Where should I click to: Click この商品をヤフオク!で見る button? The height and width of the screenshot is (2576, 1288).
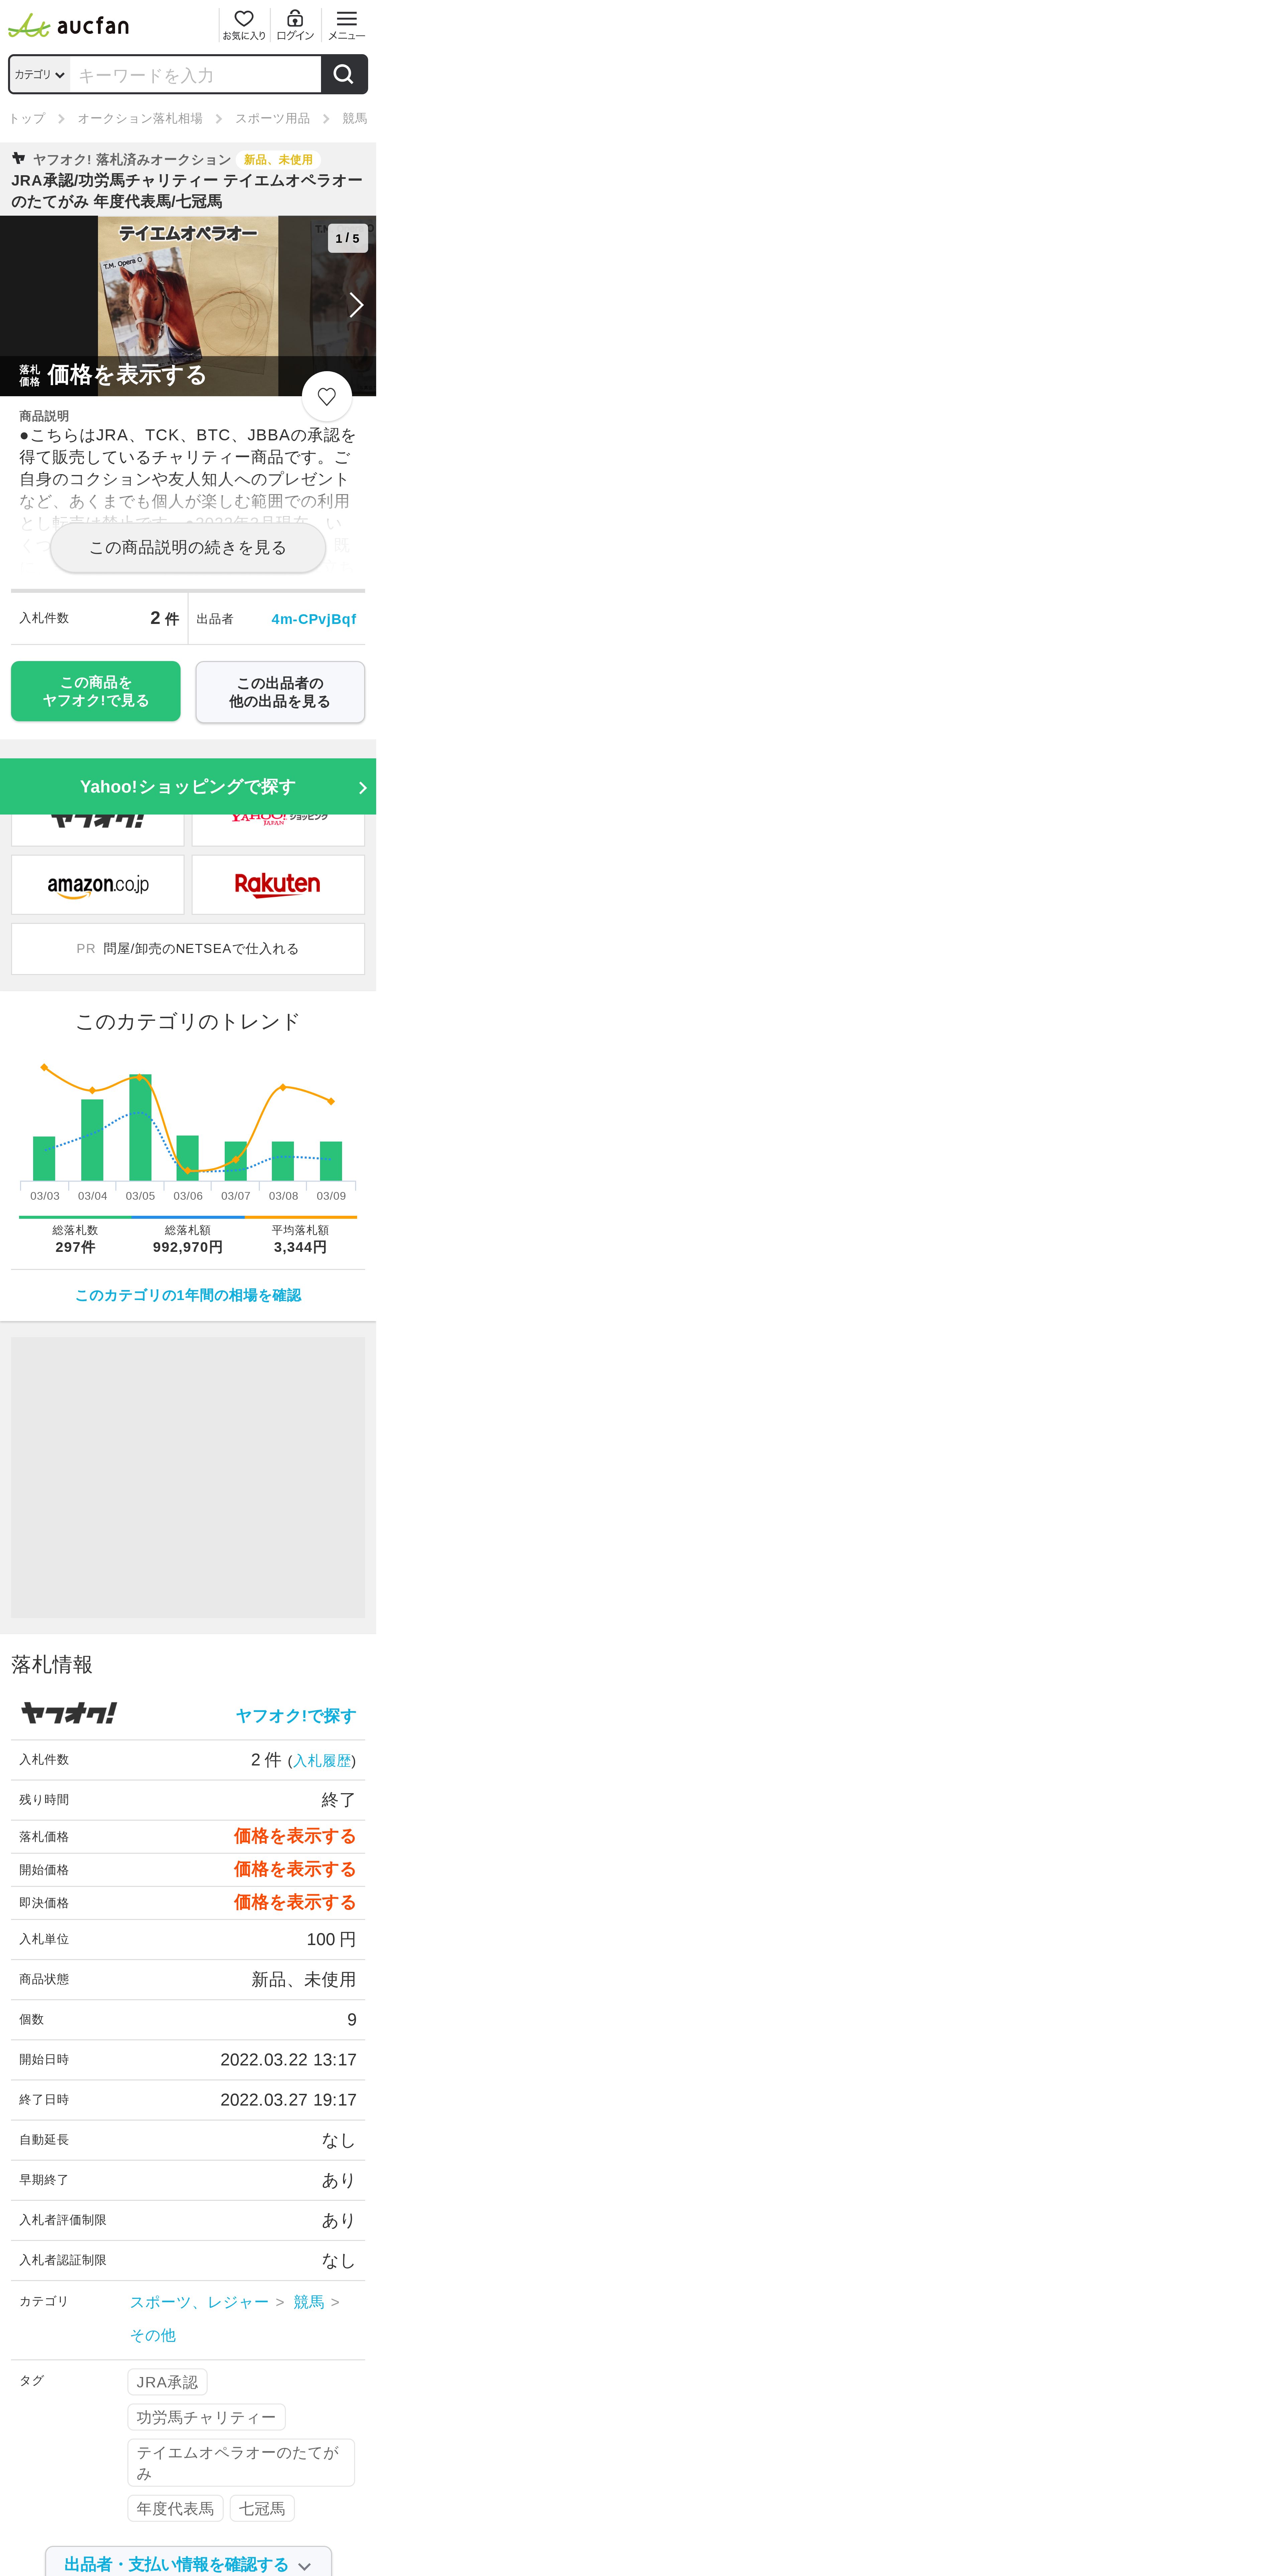(x=96, y=691)
